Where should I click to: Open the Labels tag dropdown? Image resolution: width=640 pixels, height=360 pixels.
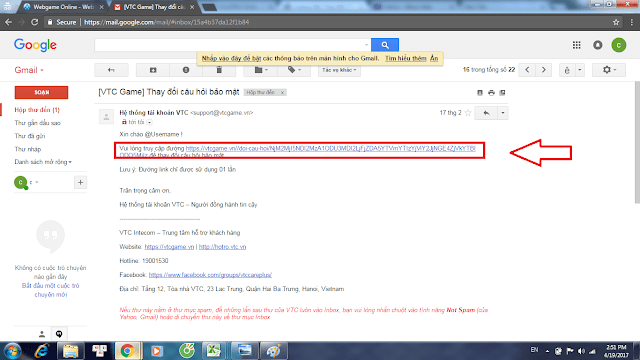(294, 70)
